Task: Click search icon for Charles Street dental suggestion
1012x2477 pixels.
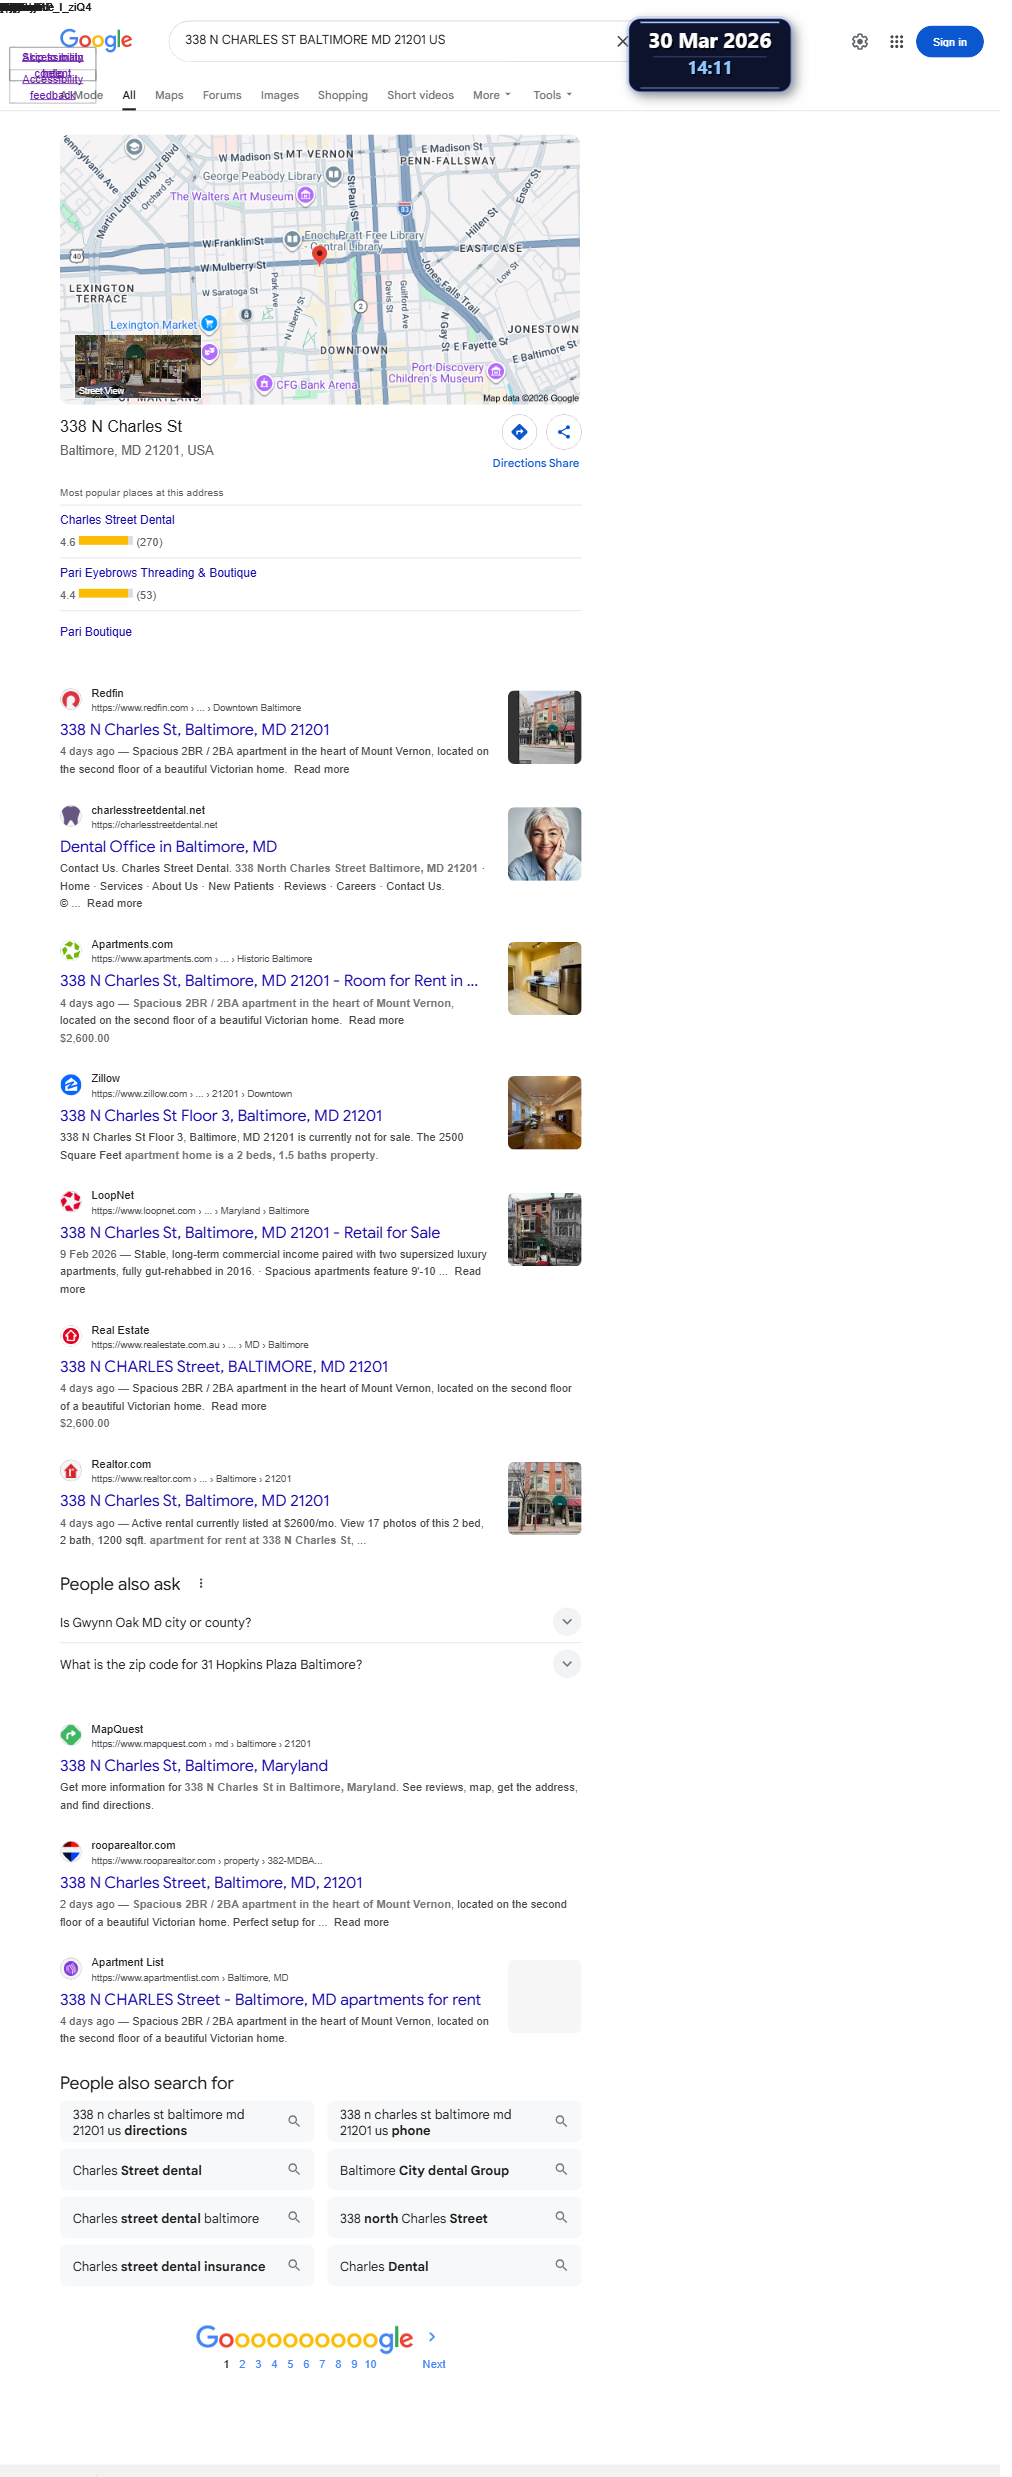Action: (294, 2169)
